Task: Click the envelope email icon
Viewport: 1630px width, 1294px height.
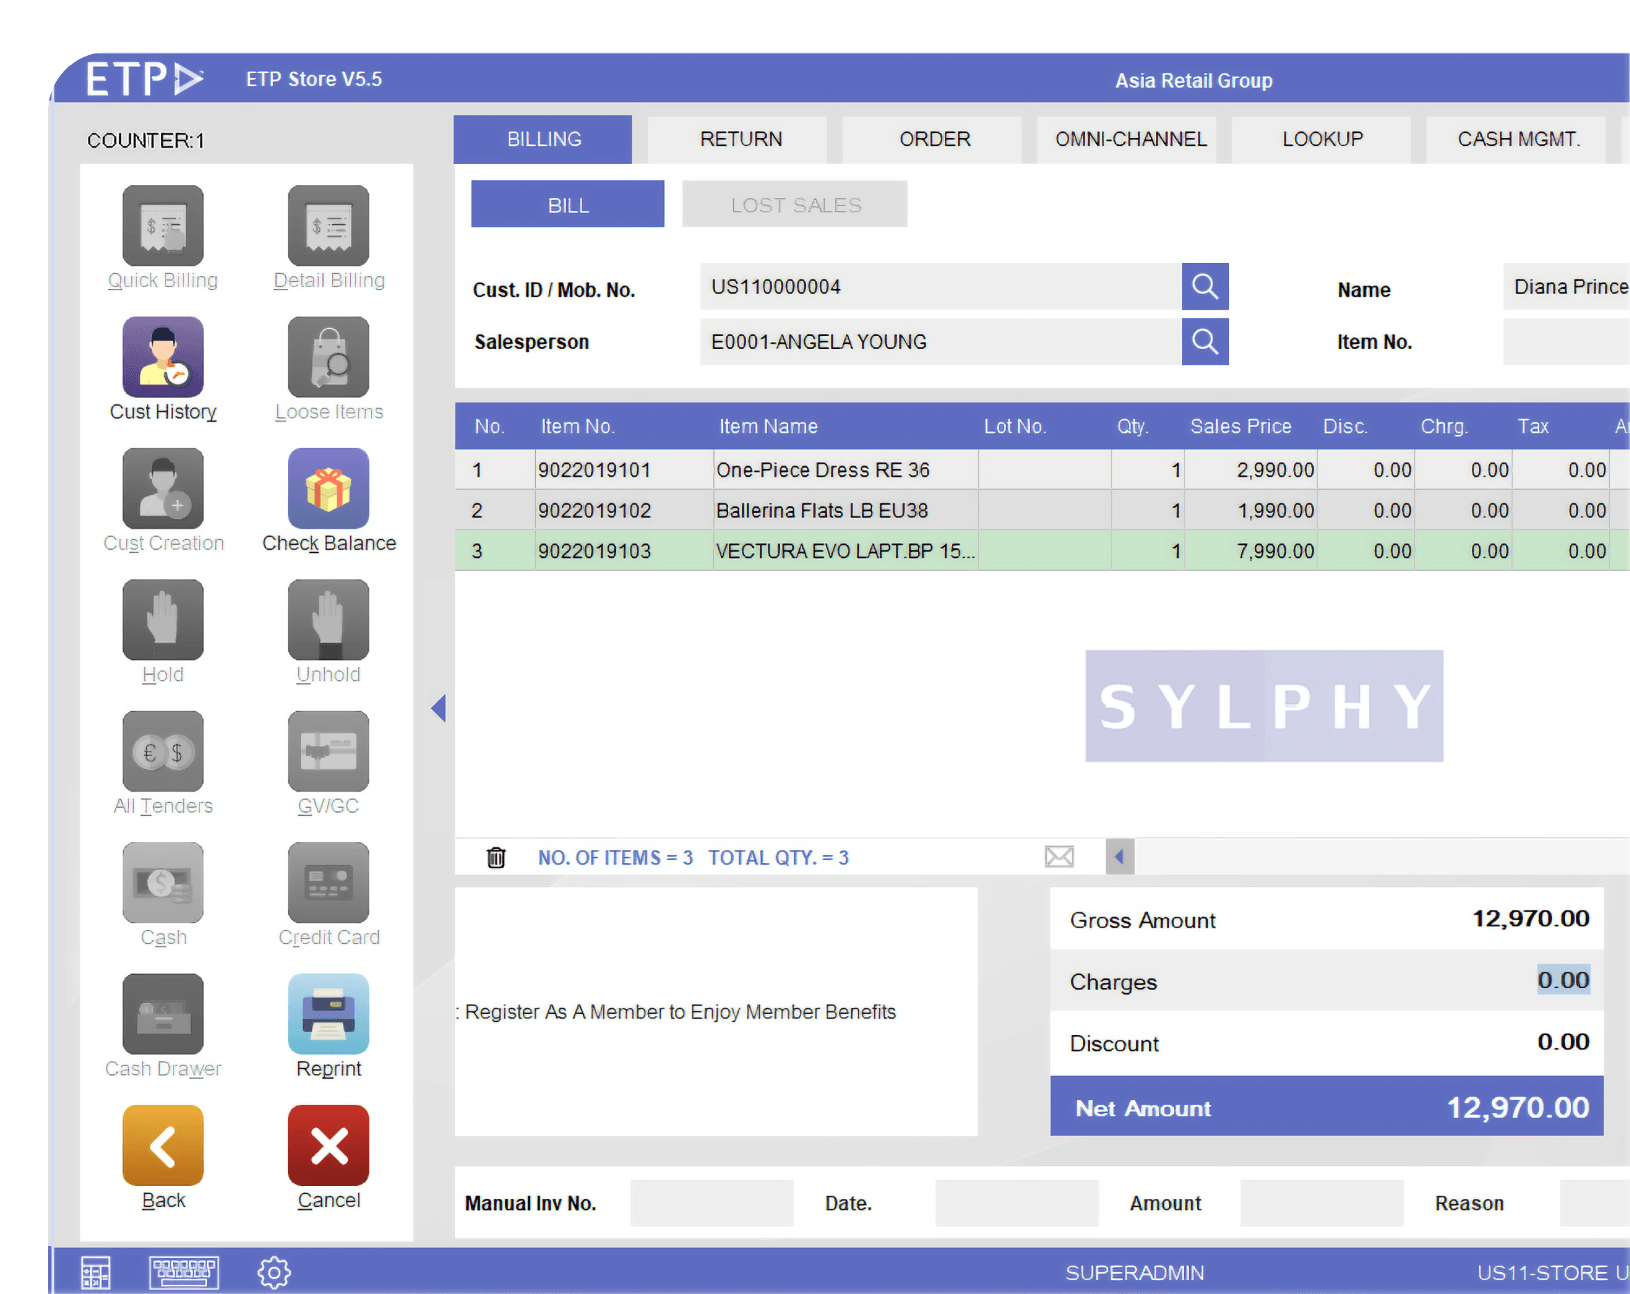Action: [x=1059, y=857]
